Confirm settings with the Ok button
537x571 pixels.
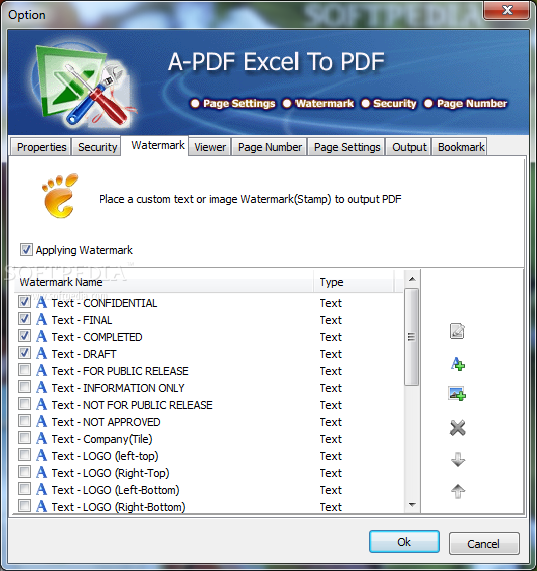click(404, 542)
